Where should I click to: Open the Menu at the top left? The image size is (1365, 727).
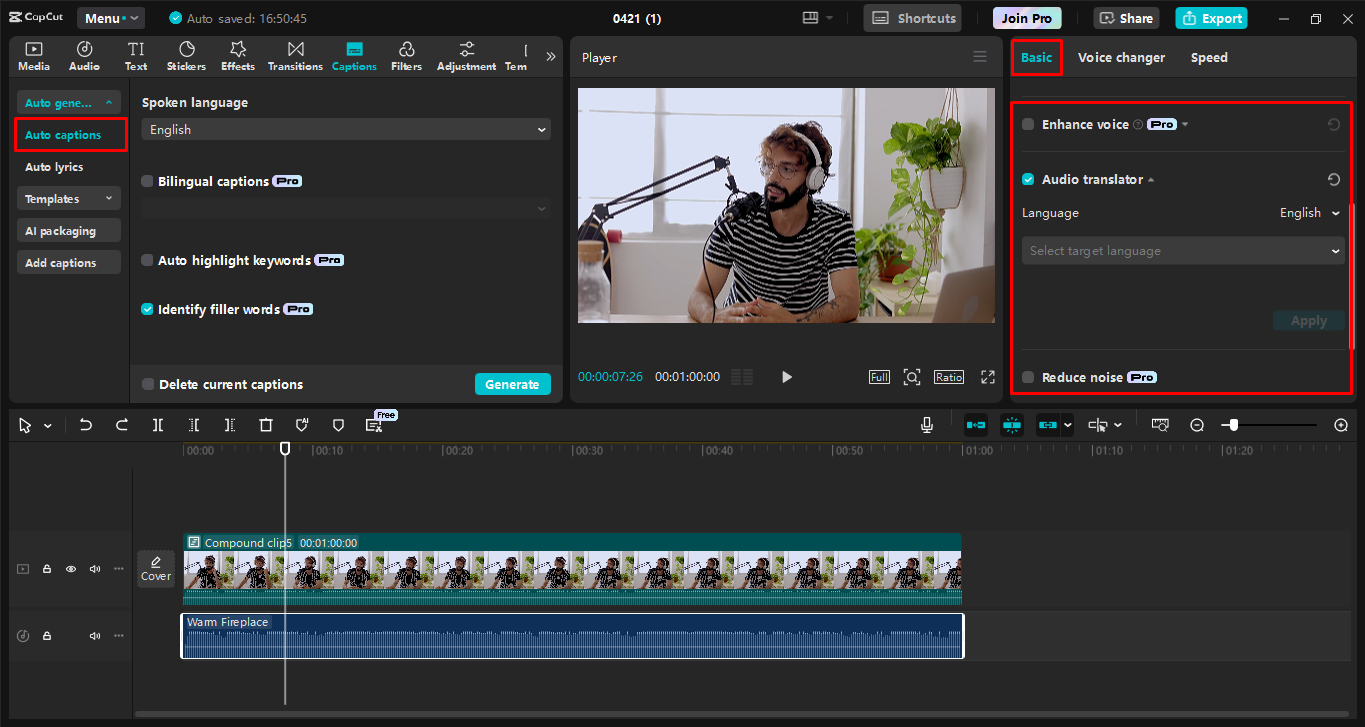110,17
